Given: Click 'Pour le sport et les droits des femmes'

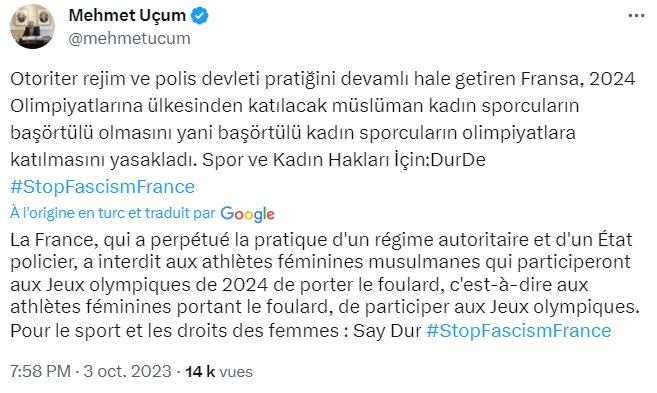Looking at the screenshot, I should (174, 331).
